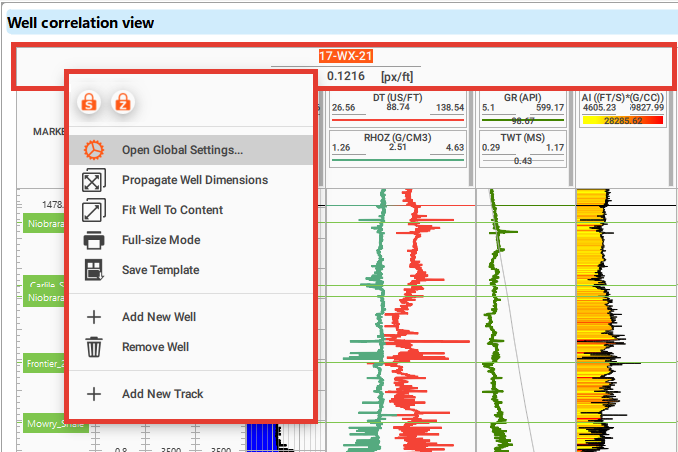The width and height of the screenshot is (678, 452).
Task: Click the DT maximum value 138.54
Action: tap(450, 107)
